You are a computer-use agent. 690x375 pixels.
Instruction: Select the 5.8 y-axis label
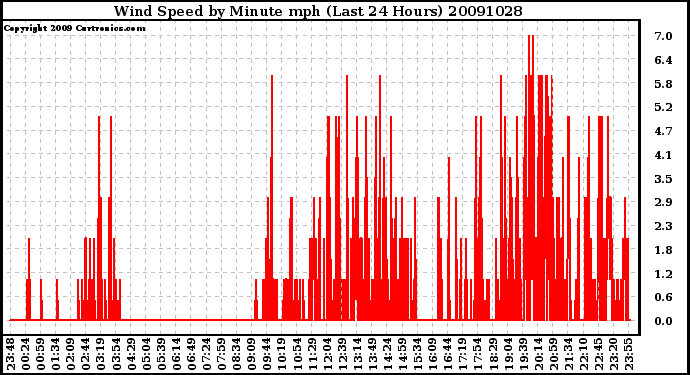663,84
